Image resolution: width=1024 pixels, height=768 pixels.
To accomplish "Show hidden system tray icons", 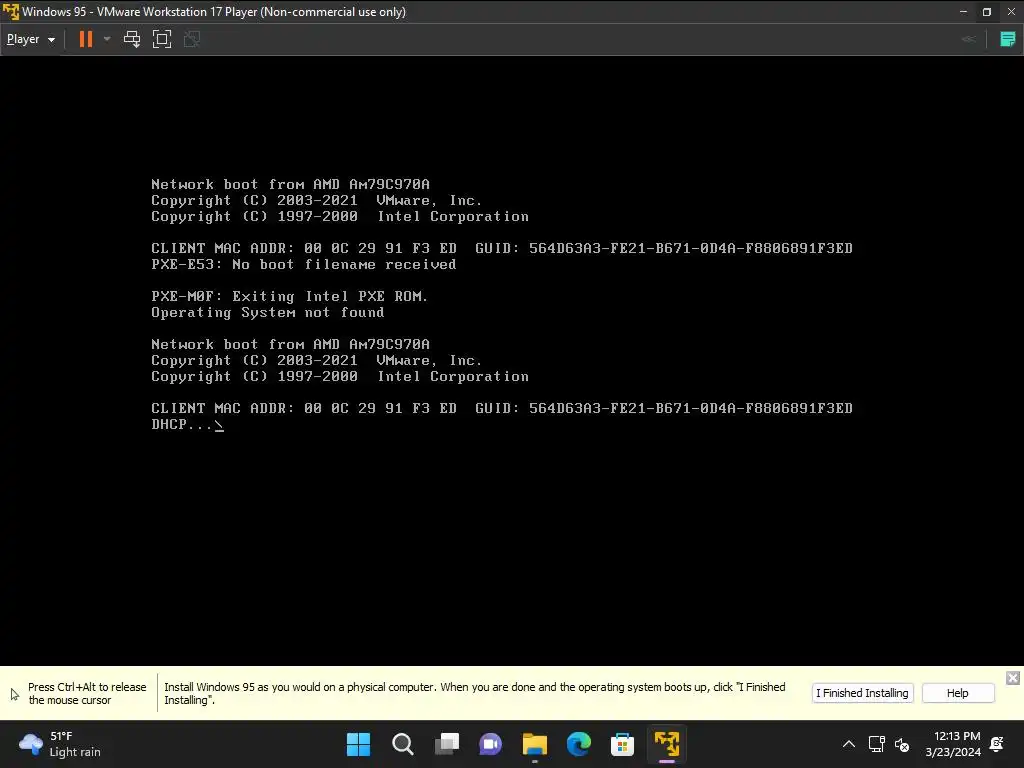I will 848,744.
